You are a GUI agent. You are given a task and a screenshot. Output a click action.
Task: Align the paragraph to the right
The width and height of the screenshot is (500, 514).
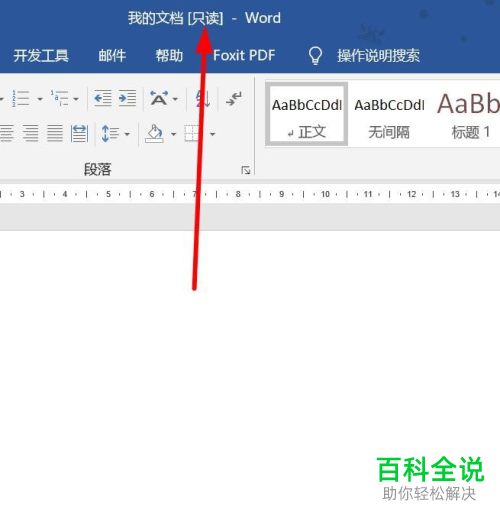31,133
